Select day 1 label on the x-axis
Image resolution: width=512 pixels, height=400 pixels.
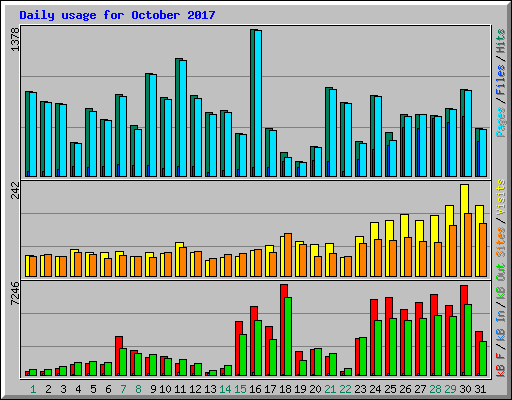[33, 389]
